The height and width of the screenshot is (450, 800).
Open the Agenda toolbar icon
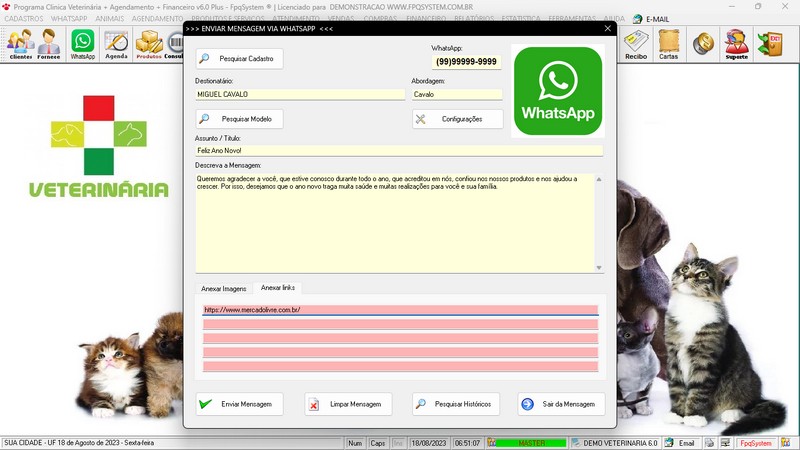point(117,43)
